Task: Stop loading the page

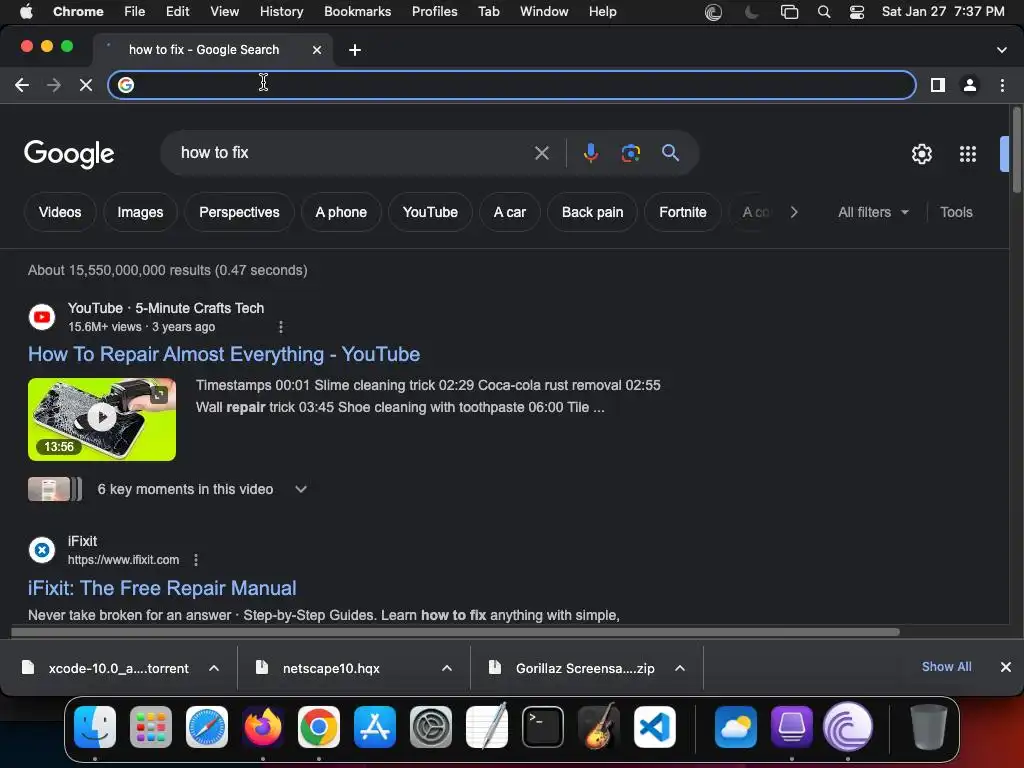Action: (86, 85)
